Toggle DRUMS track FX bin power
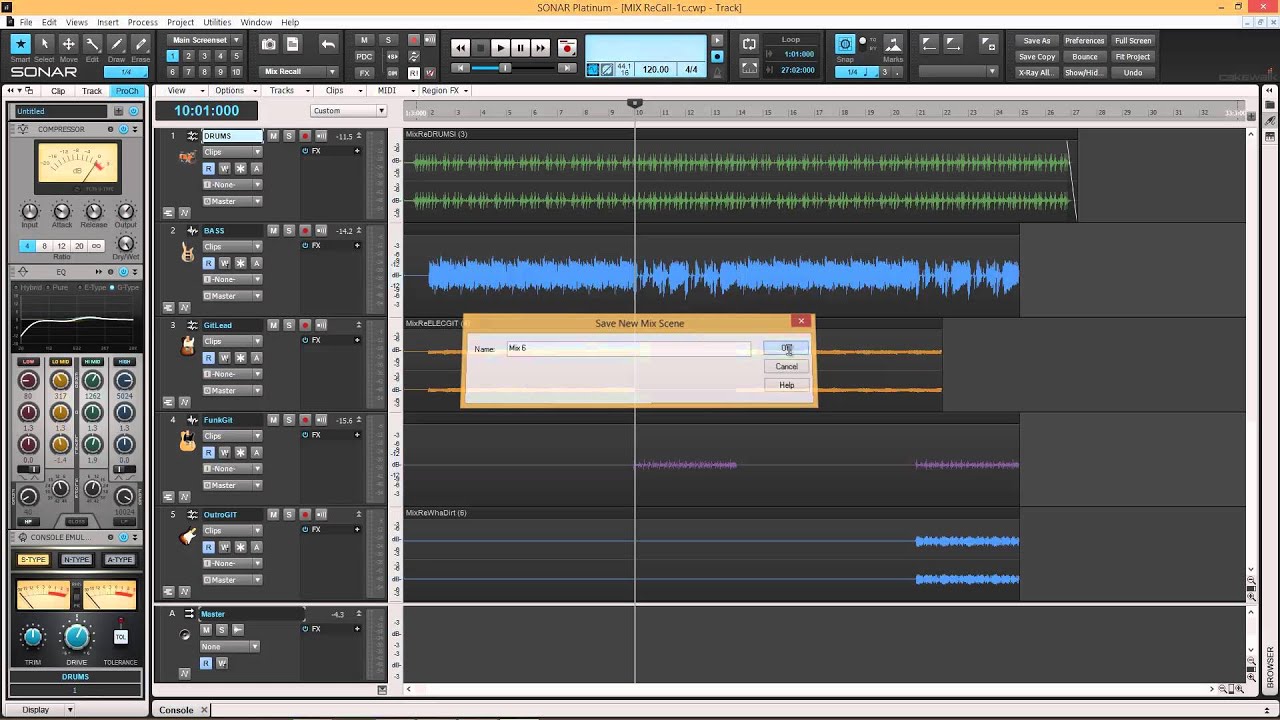Image resolution: width=1280 pixels, height=720 pixels. tap(305, 151)
